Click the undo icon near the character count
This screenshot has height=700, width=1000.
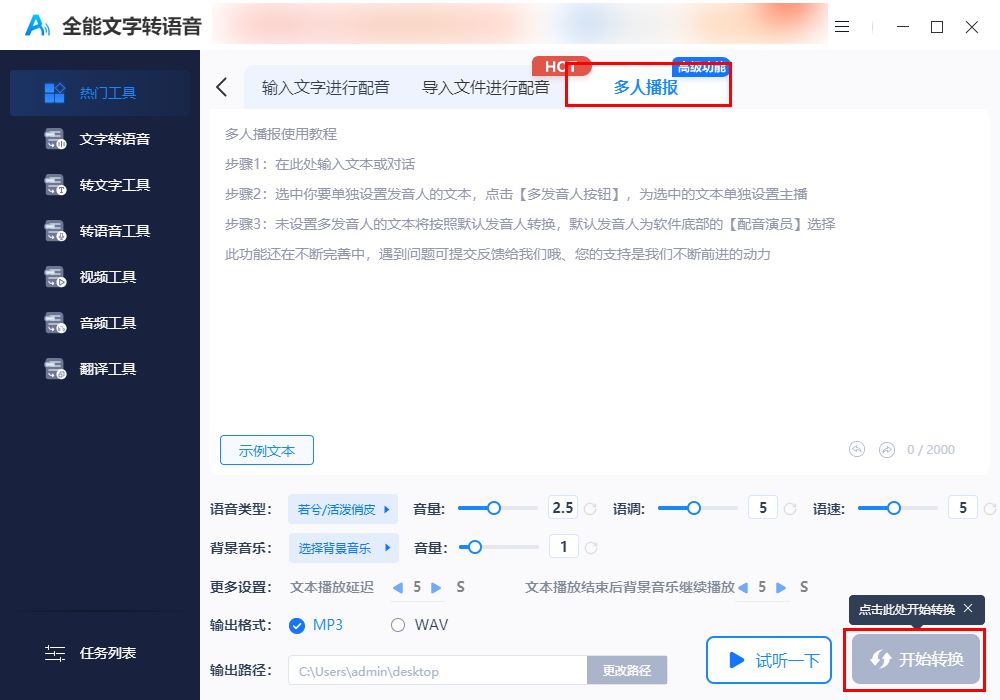857,449
